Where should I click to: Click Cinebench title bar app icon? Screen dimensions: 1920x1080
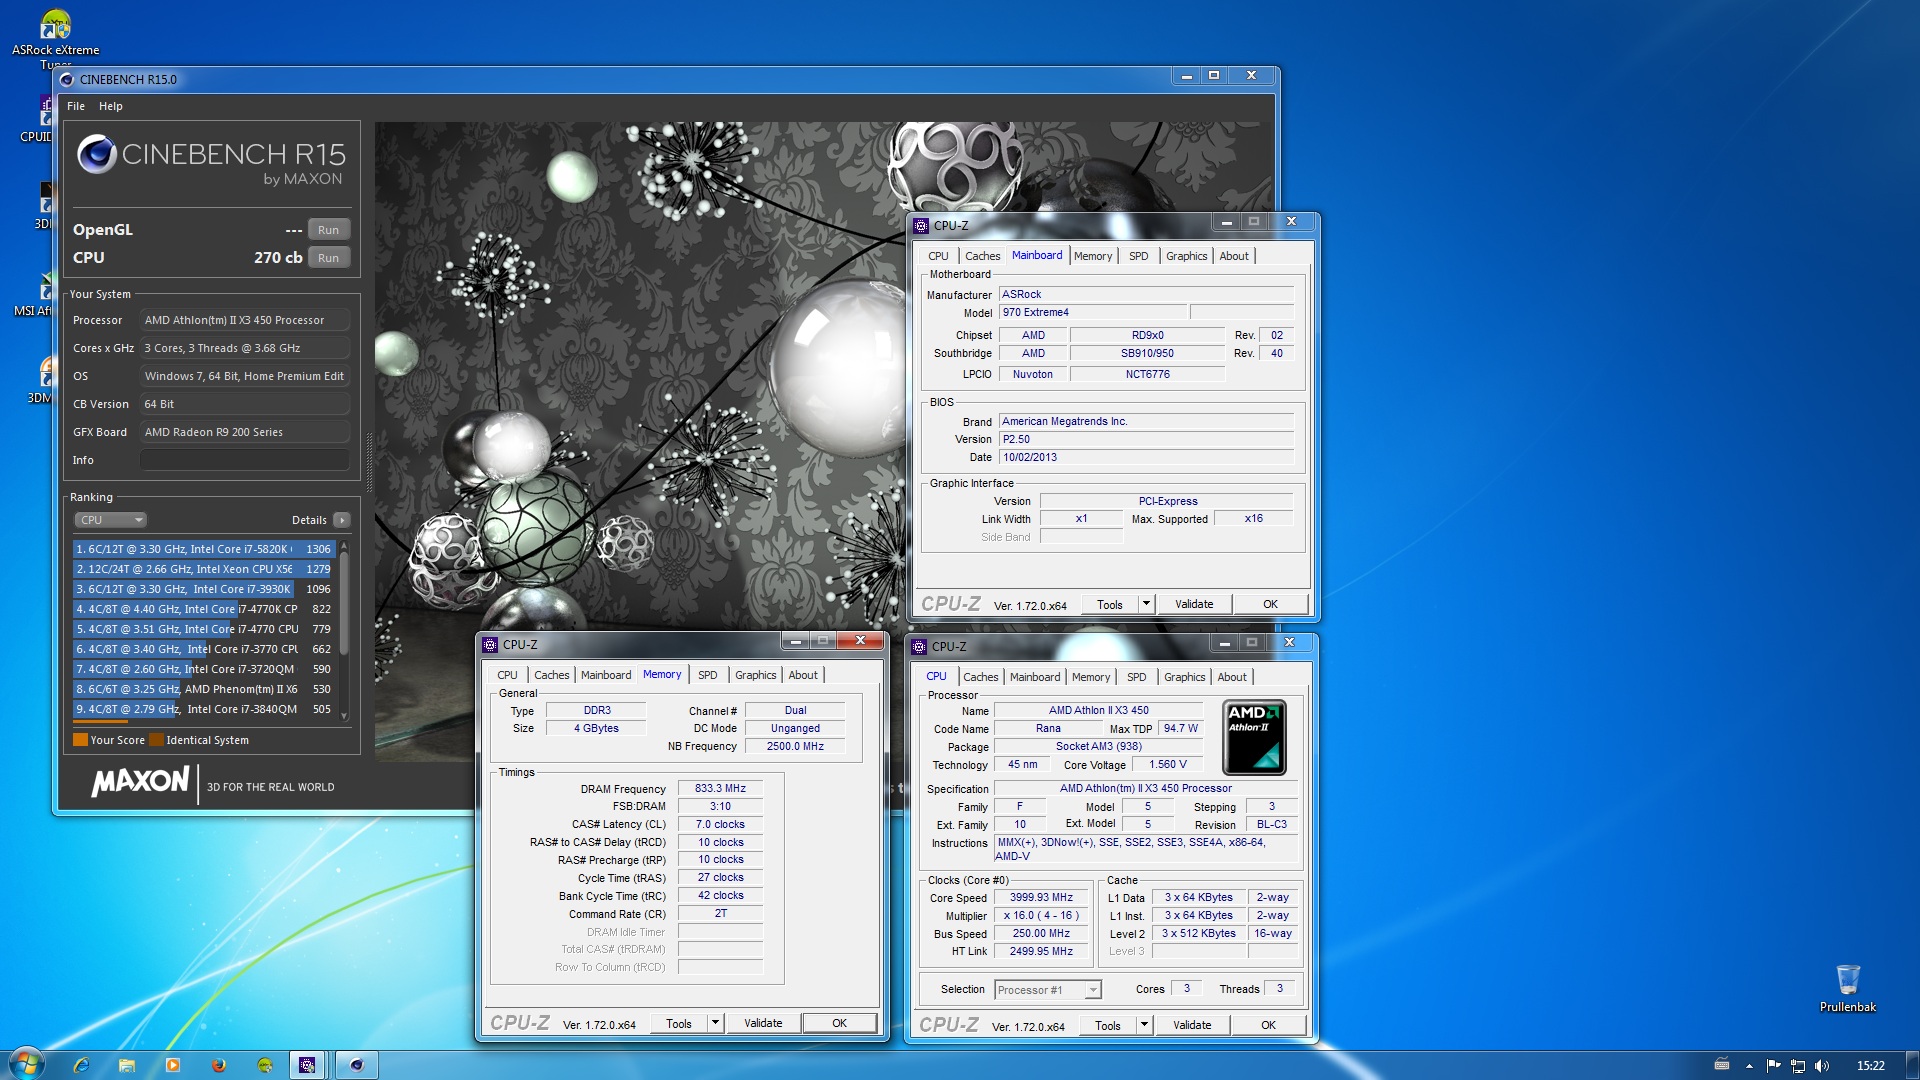point(67,80)
